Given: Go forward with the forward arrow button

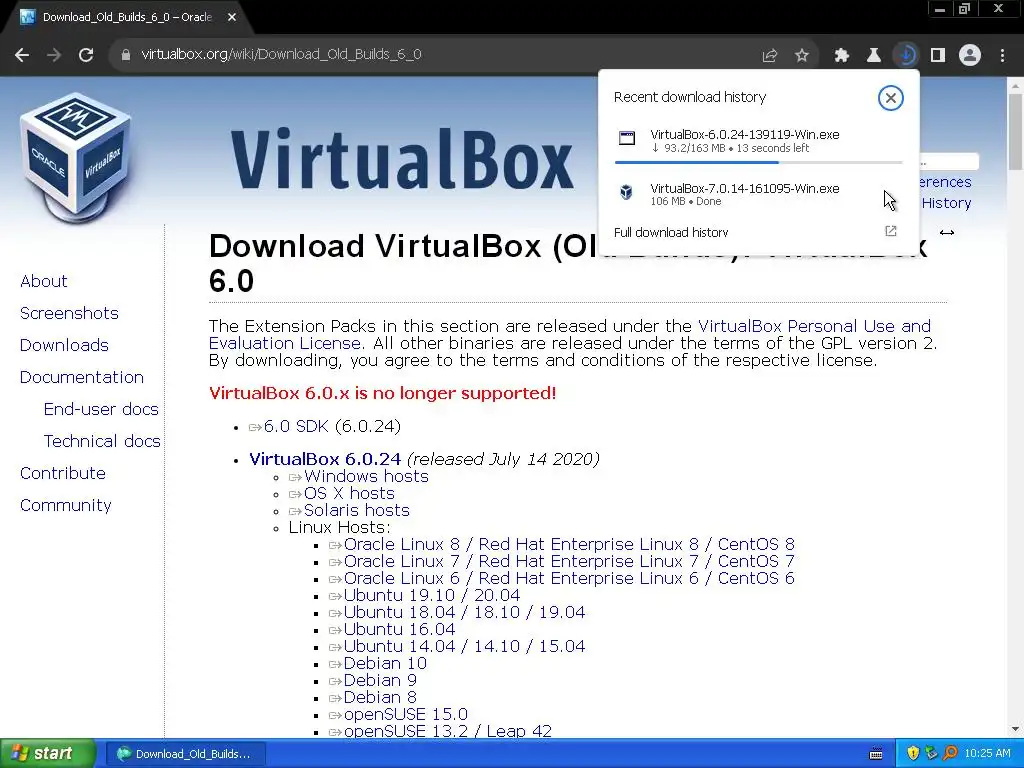Looking at the screenshot, I should [x=54, y=55].
